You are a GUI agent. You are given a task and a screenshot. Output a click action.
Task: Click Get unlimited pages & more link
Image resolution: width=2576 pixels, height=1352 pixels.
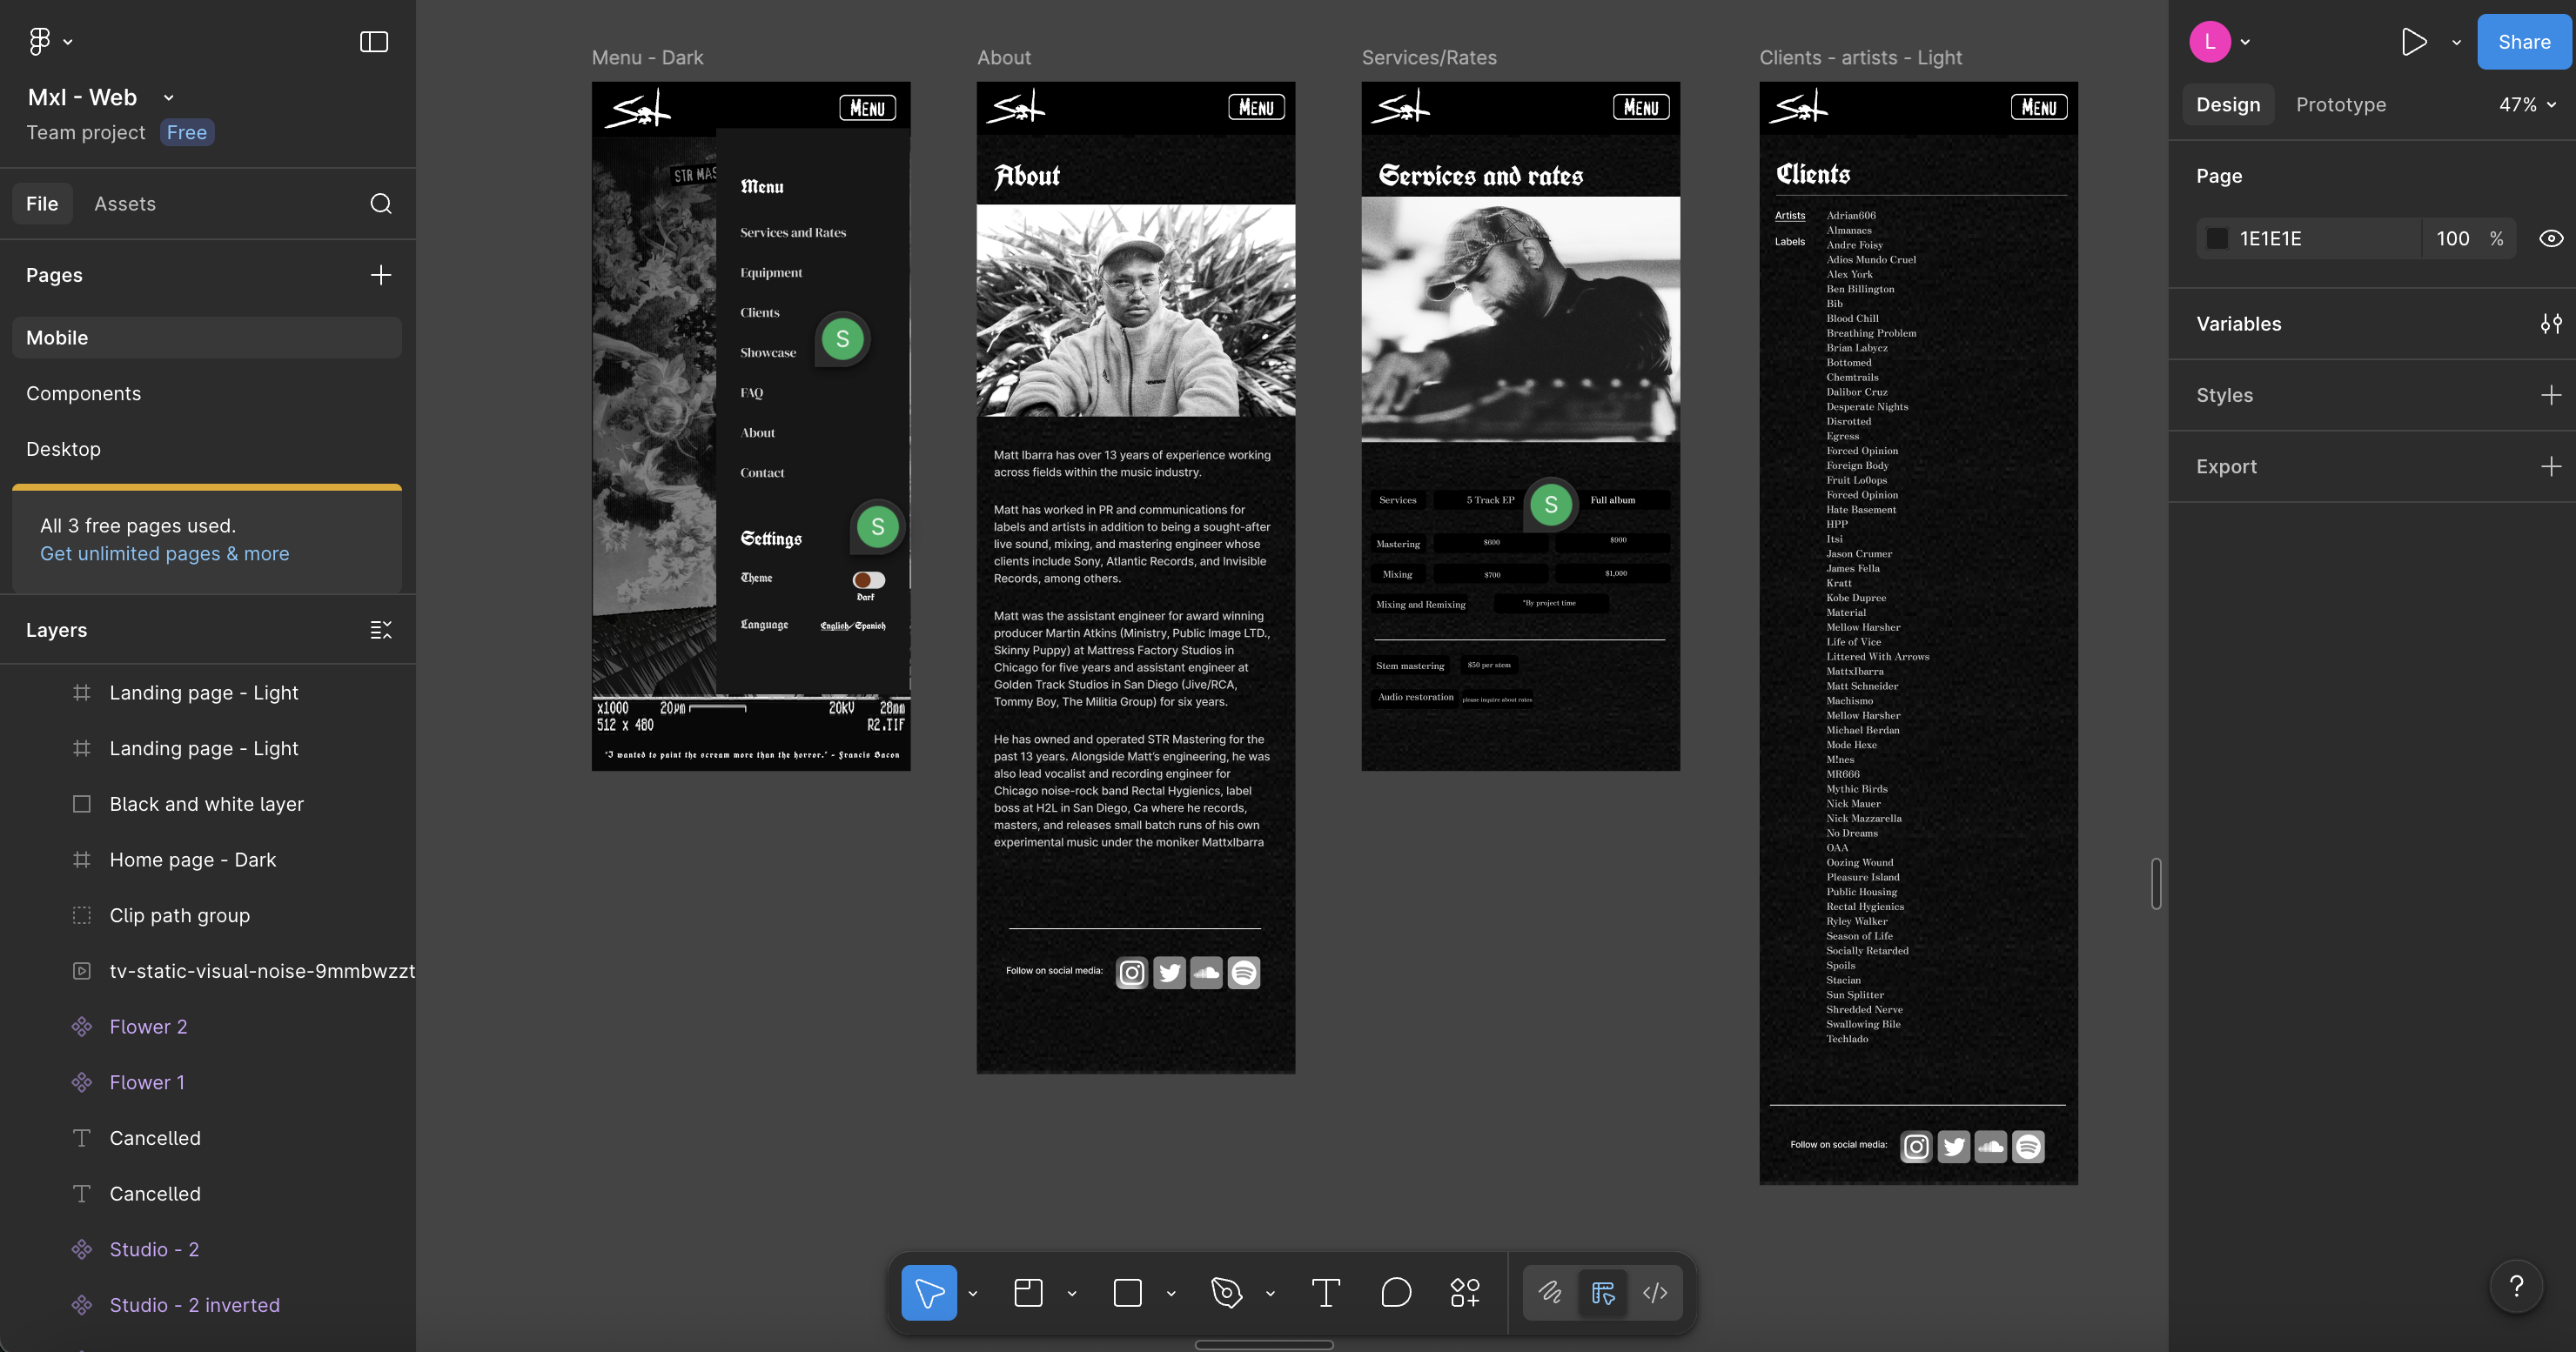165,554
